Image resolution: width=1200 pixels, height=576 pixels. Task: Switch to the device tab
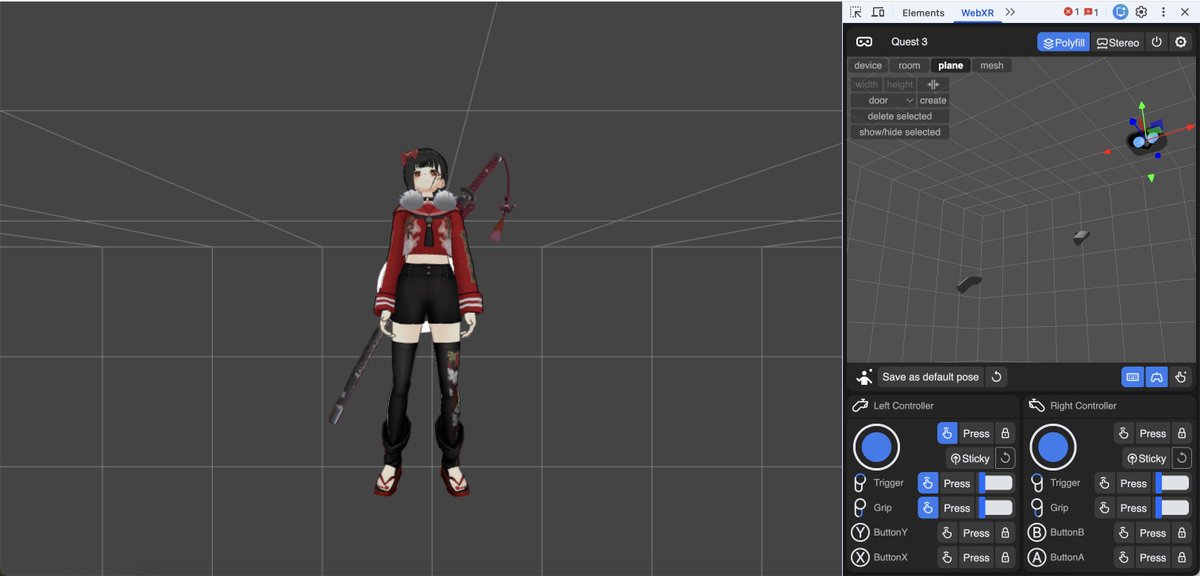[868, 65]
